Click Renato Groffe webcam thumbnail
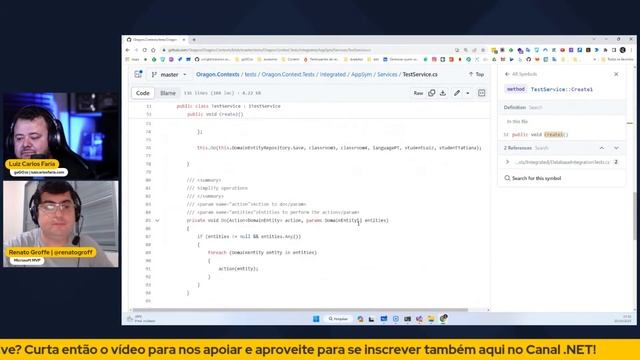The image size is (640, 360). pyautogui.click(x=61, y=224)
